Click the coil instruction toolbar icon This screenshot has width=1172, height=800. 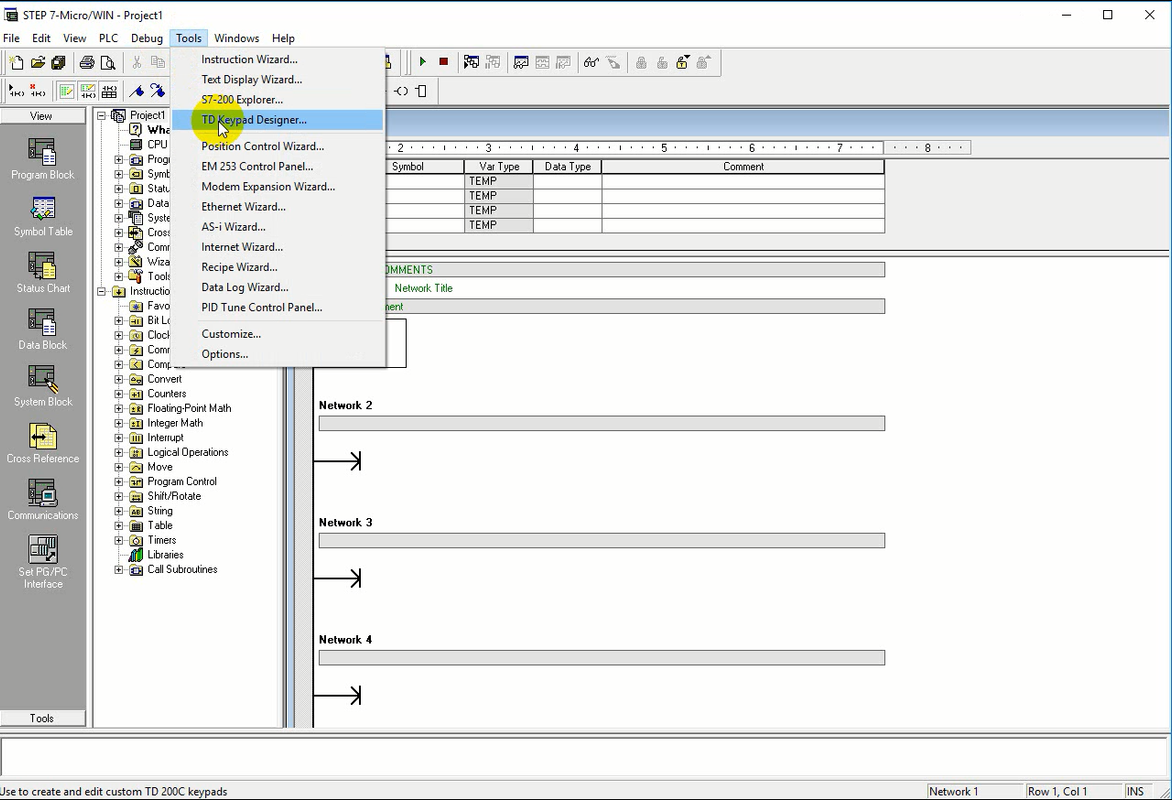pos(401,91)
